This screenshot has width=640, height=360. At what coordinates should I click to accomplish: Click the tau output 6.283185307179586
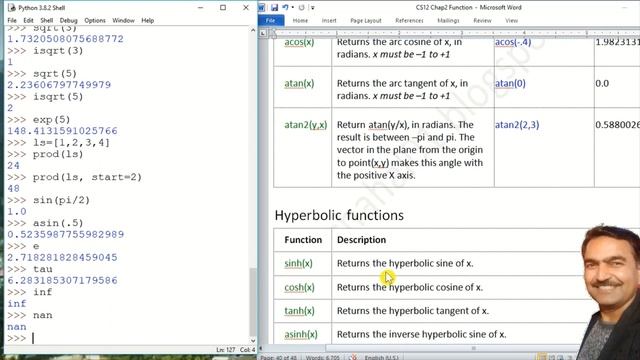click(x=62, y=281)
